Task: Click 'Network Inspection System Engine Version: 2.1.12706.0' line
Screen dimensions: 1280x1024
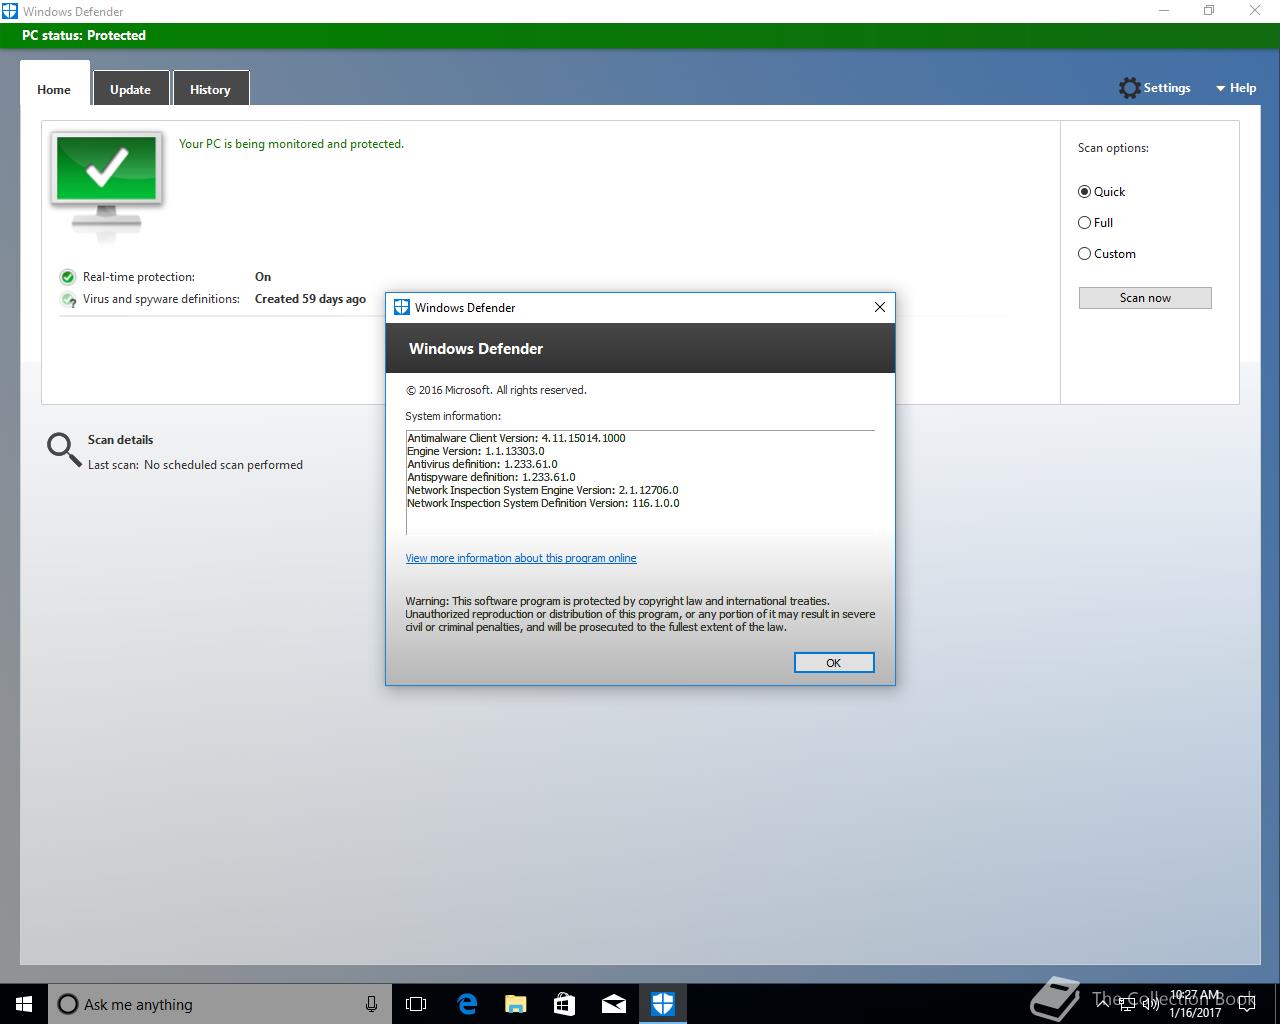Action: (543, 490)
